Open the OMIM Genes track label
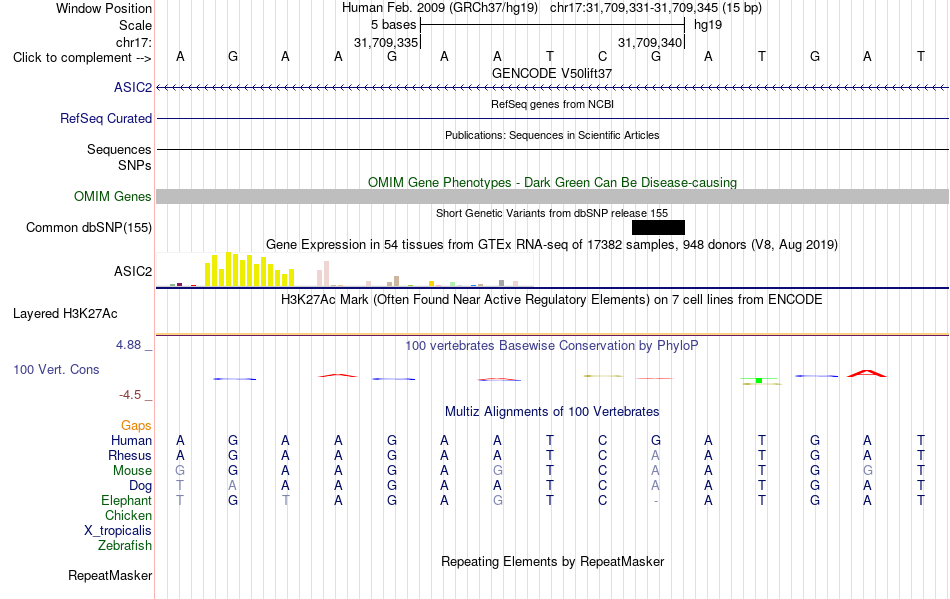Image resolution: width=950 pixels, height=599 pixels. click(x=112, y=197)
